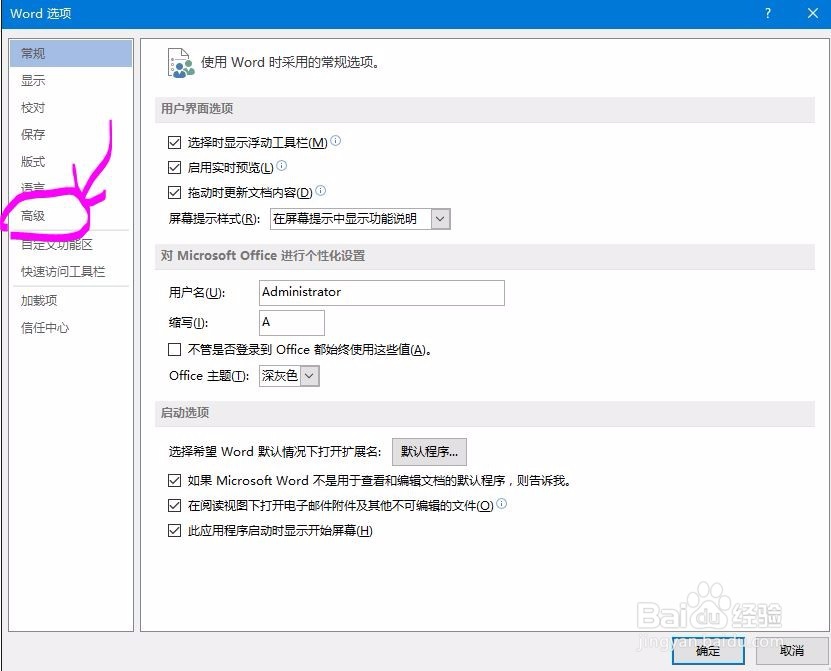The image size is (831, 671).
Task: Confirm with the 确定 button
Action: click(x=708, y=650)
